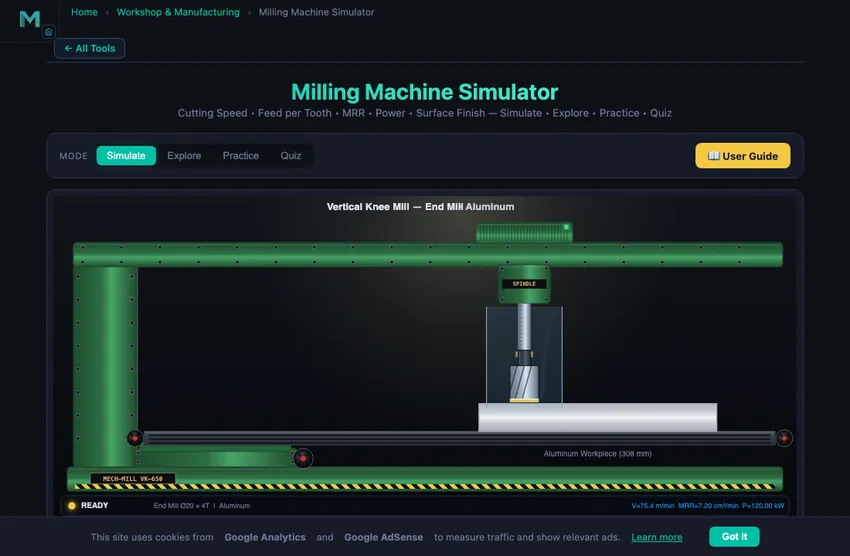Open the Home breadcrumb link

coord(84,12)
